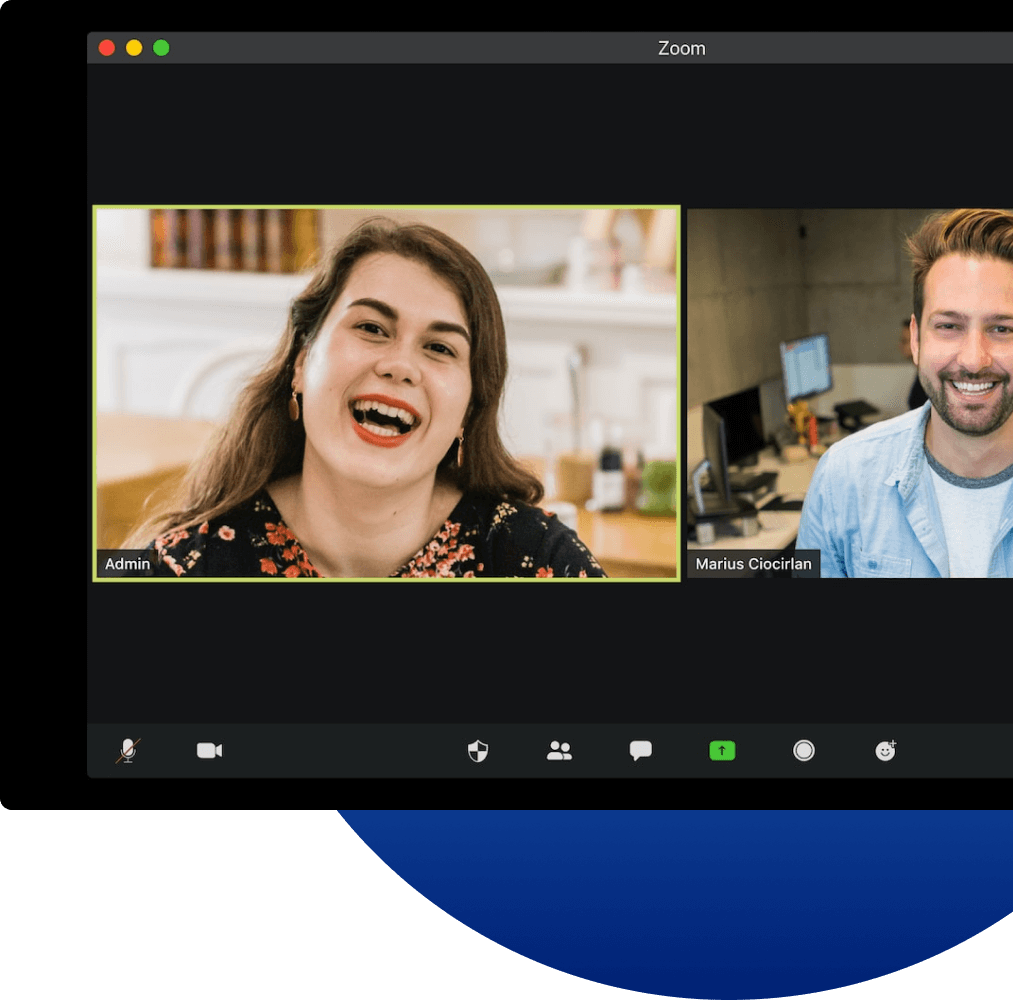
Task: Stop video with the camera icon
Action: [x=209, y=751]
